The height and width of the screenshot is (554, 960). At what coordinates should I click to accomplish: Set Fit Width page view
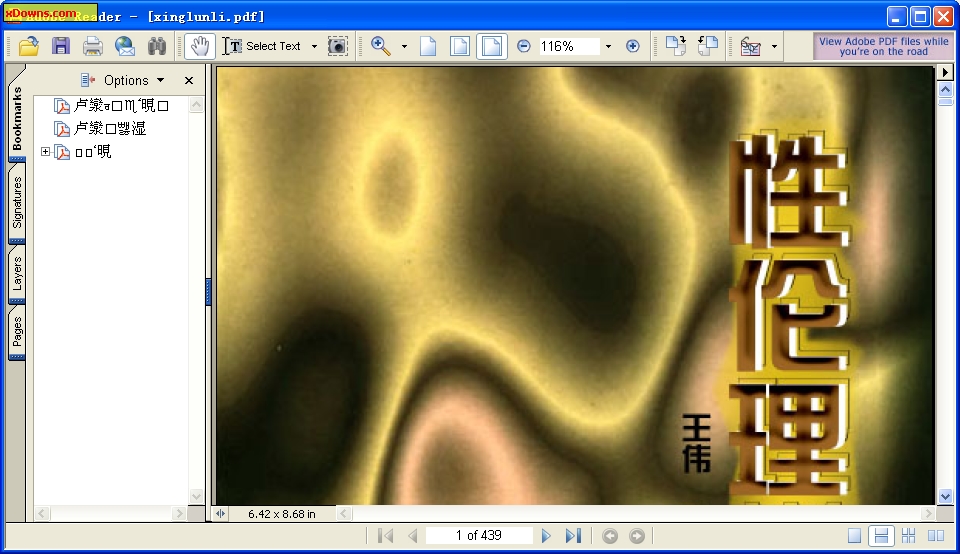pyautogui.click(x=492, y=46)
